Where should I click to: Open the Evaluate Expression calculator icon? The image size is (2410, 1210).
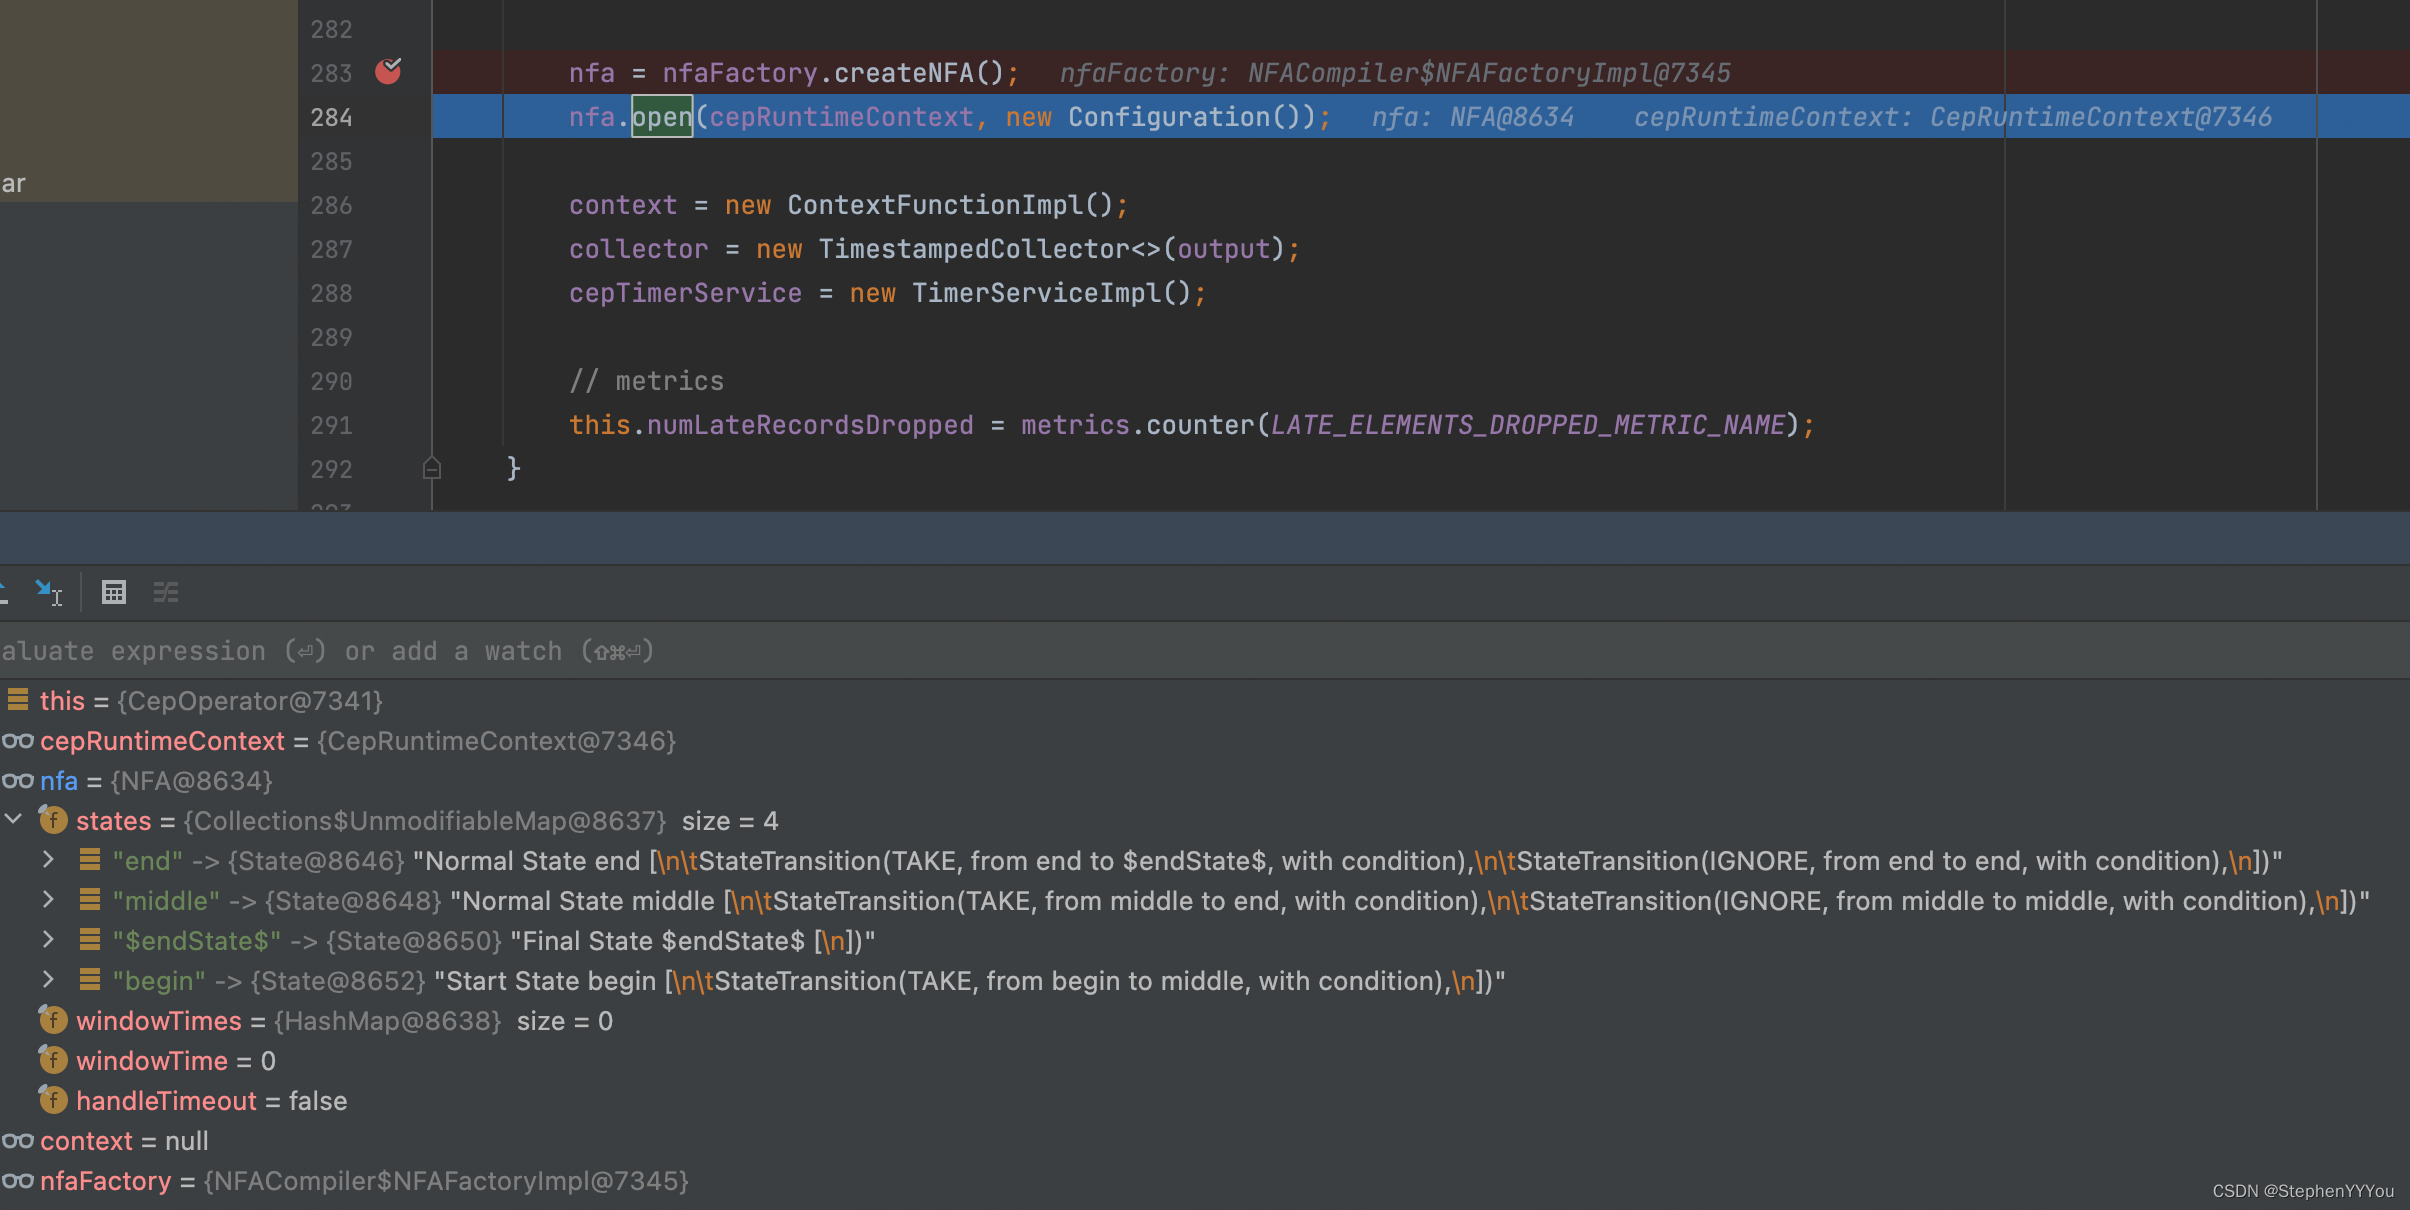pos(113,591)
